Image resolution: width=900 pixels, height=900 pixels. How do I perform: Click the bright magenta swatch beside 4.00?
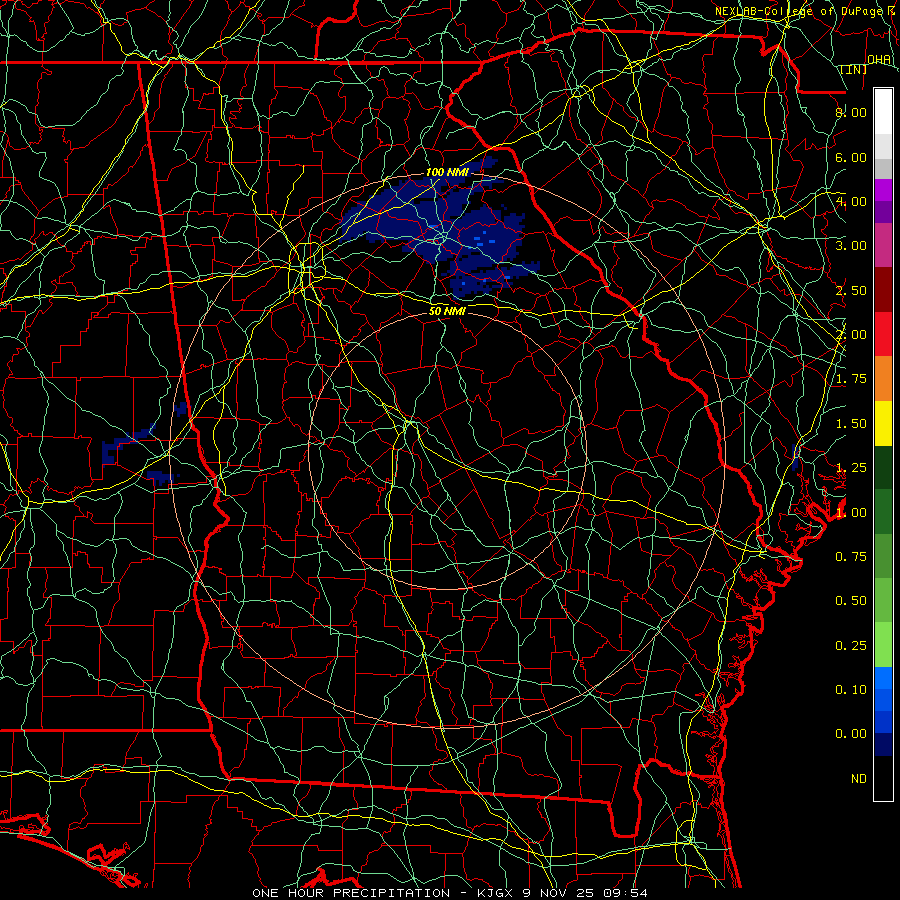tap(883, 190)
